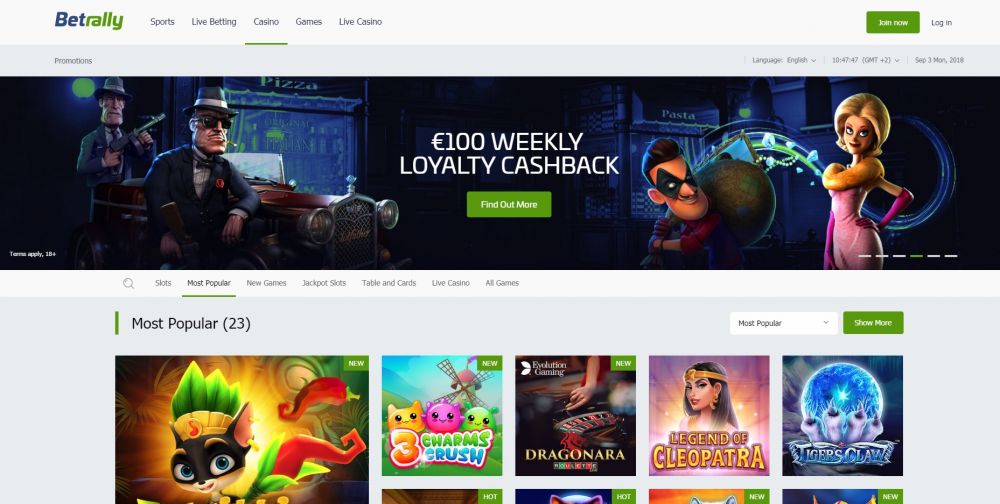Switch to the Live Betting menu
1000x504 pixels.
click(x=214, y=22)
